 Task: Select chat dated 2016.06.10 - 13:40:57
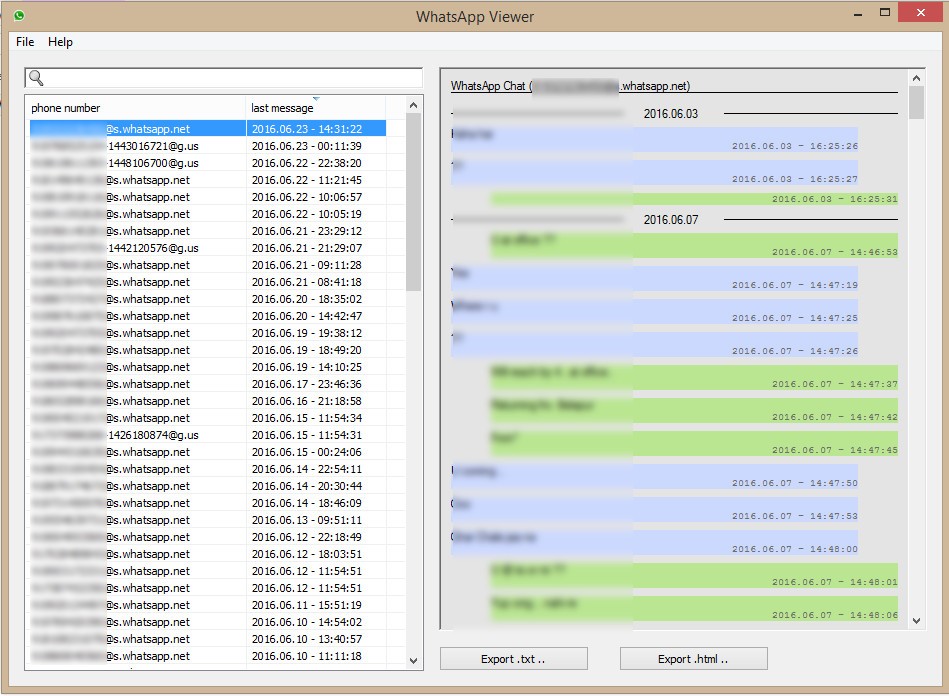(208, 639)
